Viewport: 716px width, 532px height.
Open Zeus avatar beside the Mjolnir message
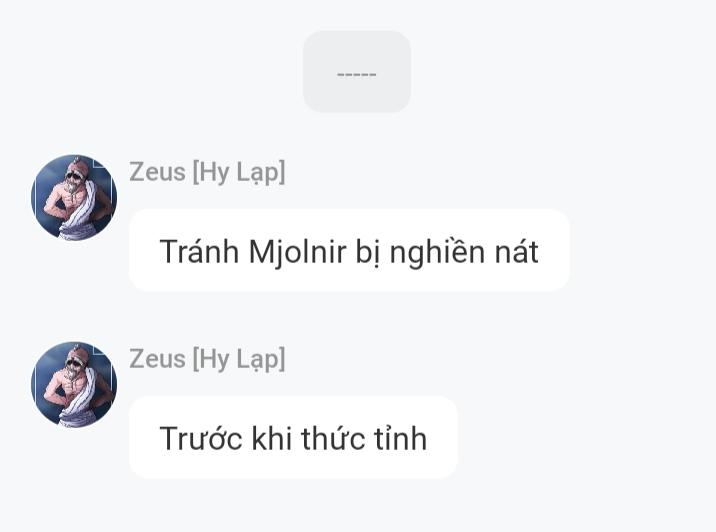(x=74, y=197)
